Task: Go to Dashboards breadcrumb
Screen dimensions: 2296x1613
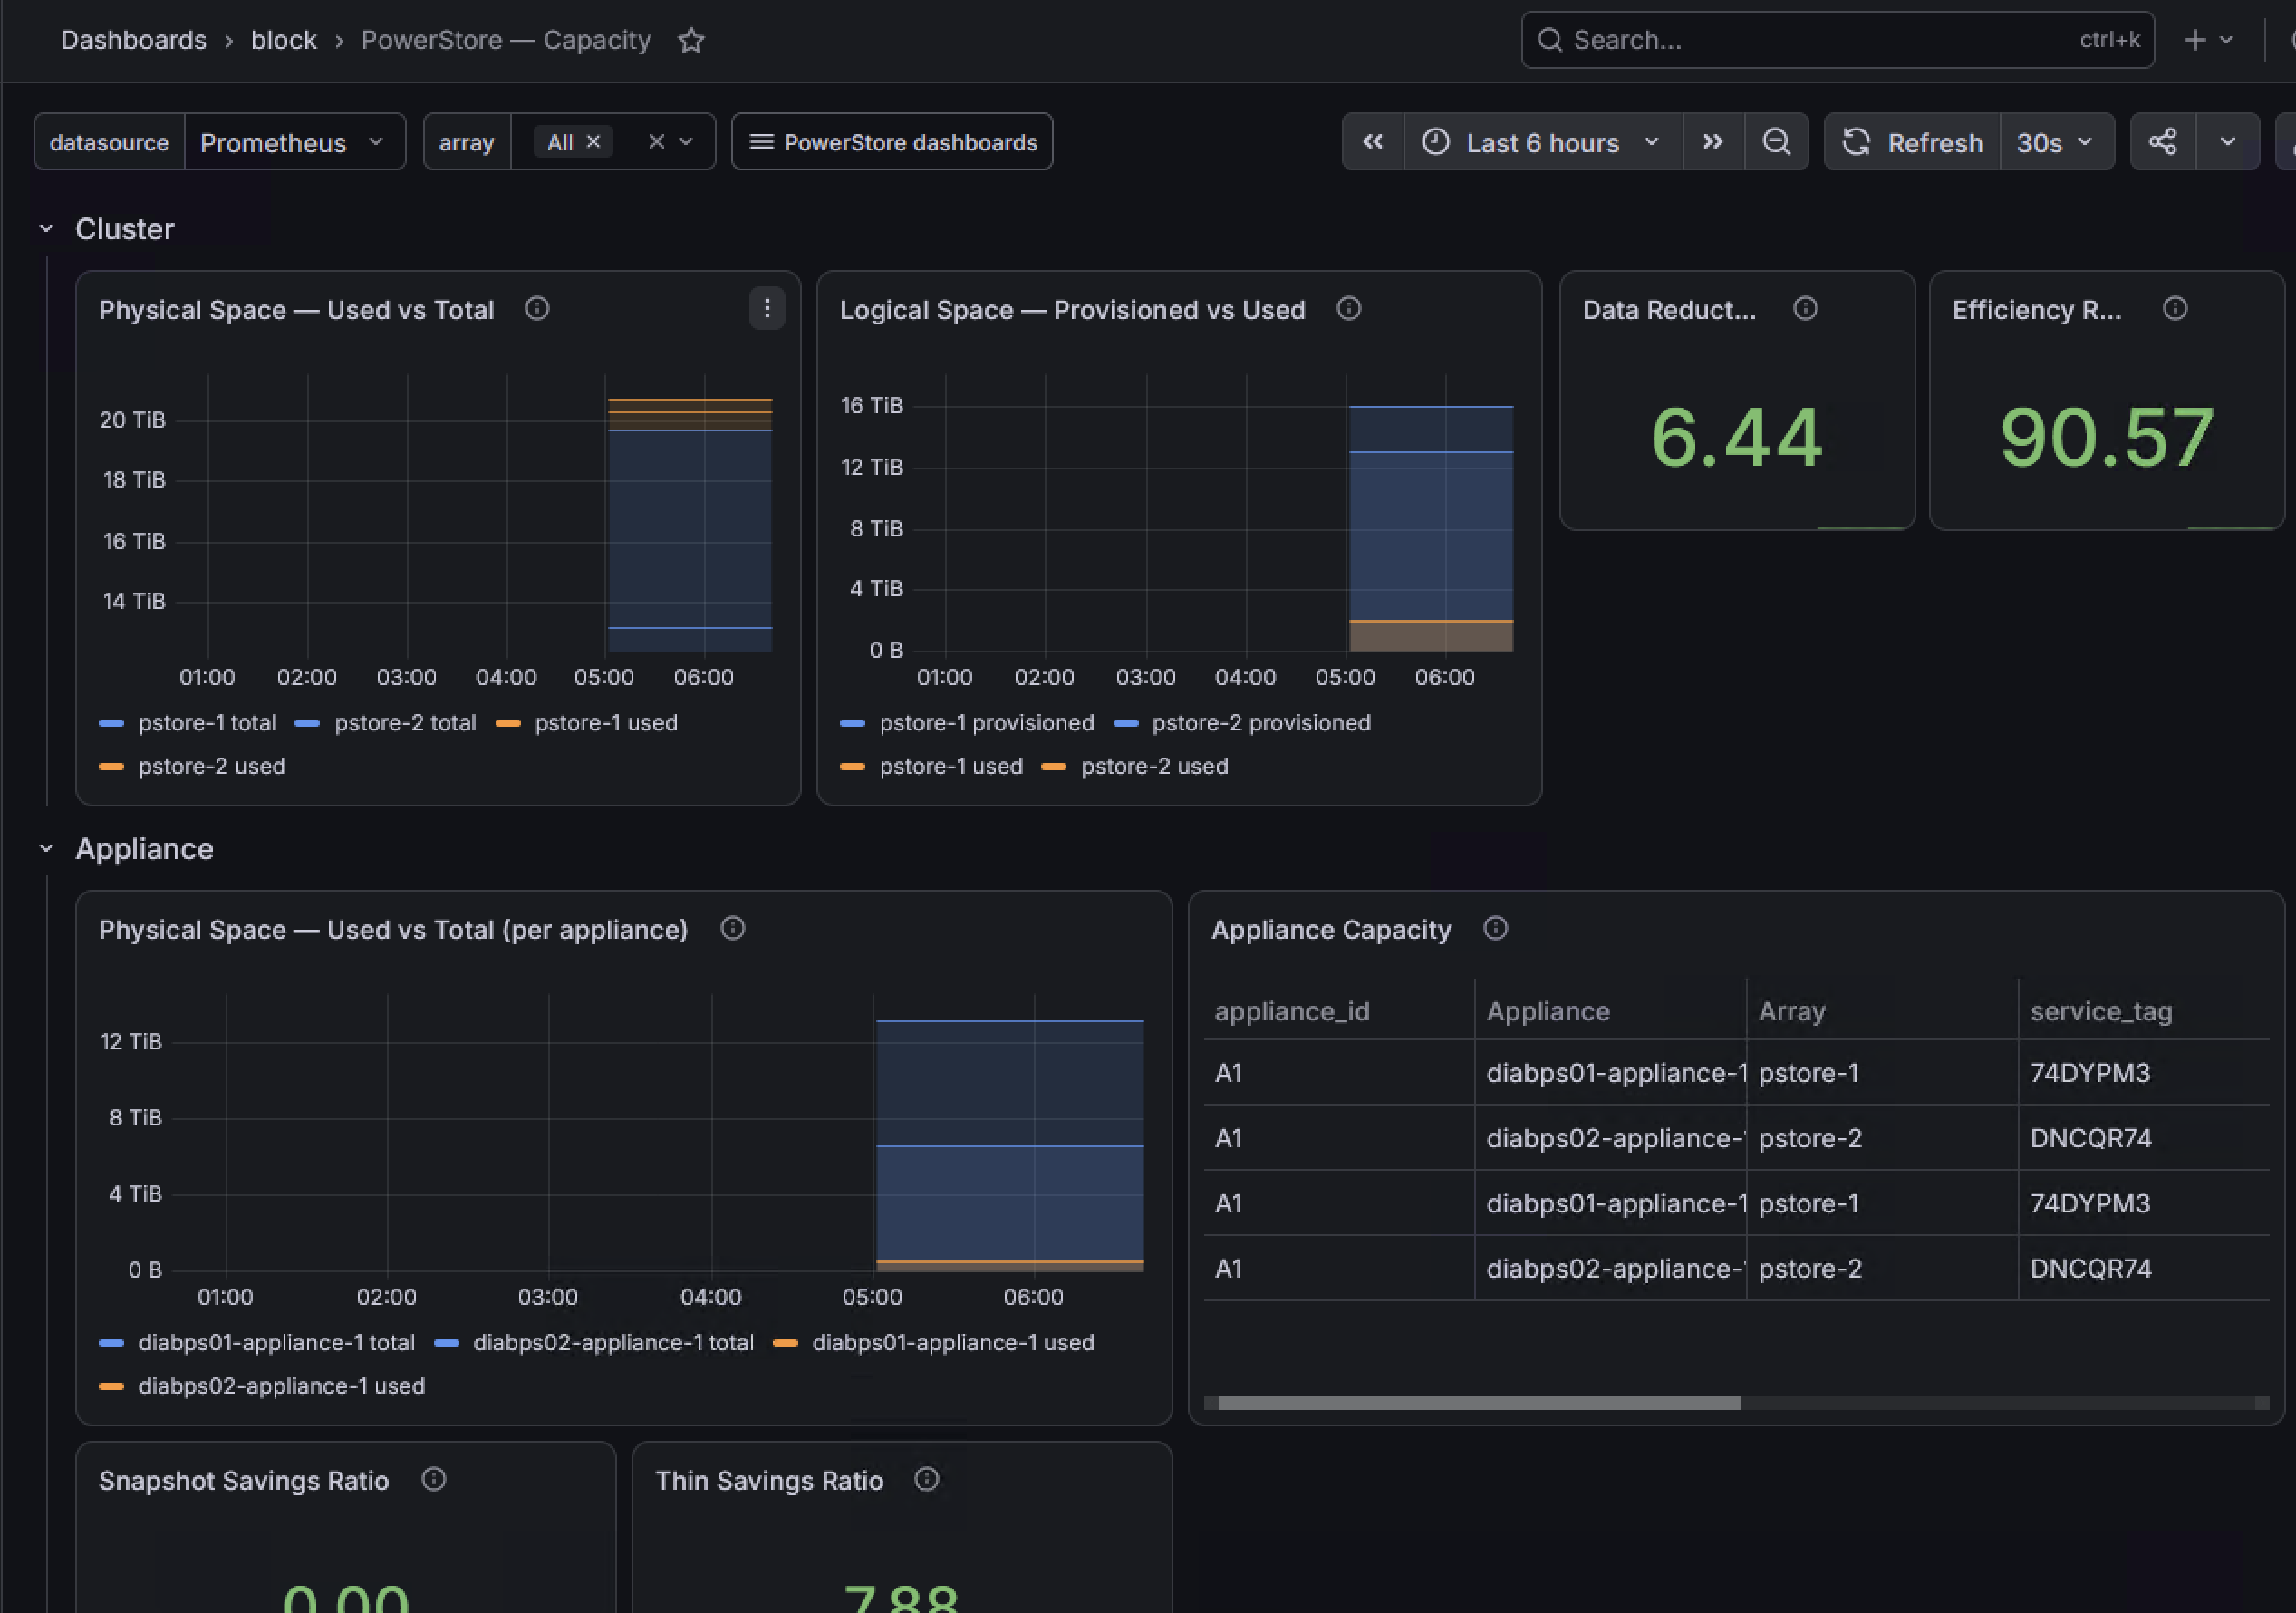Action: [134, 40]
